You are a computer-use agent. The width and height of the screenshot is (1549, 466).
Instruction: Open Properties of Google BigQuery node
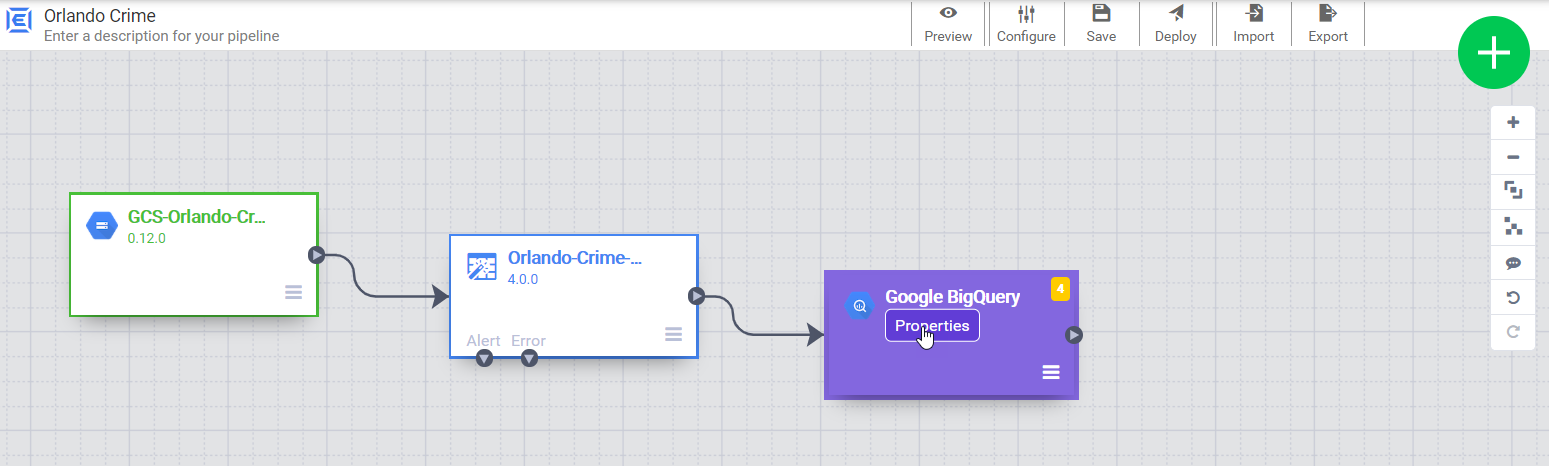pos(932,326)
